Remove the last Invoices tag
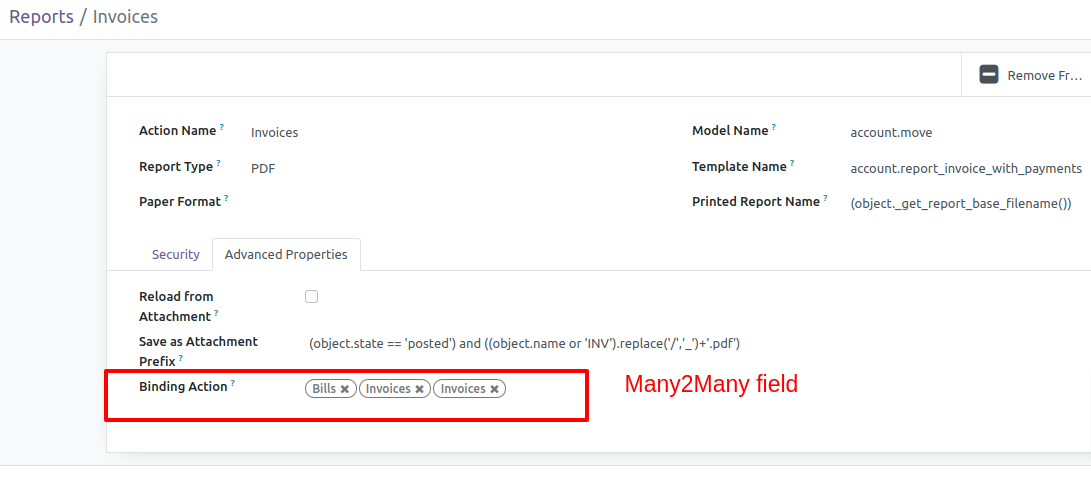 494,389
